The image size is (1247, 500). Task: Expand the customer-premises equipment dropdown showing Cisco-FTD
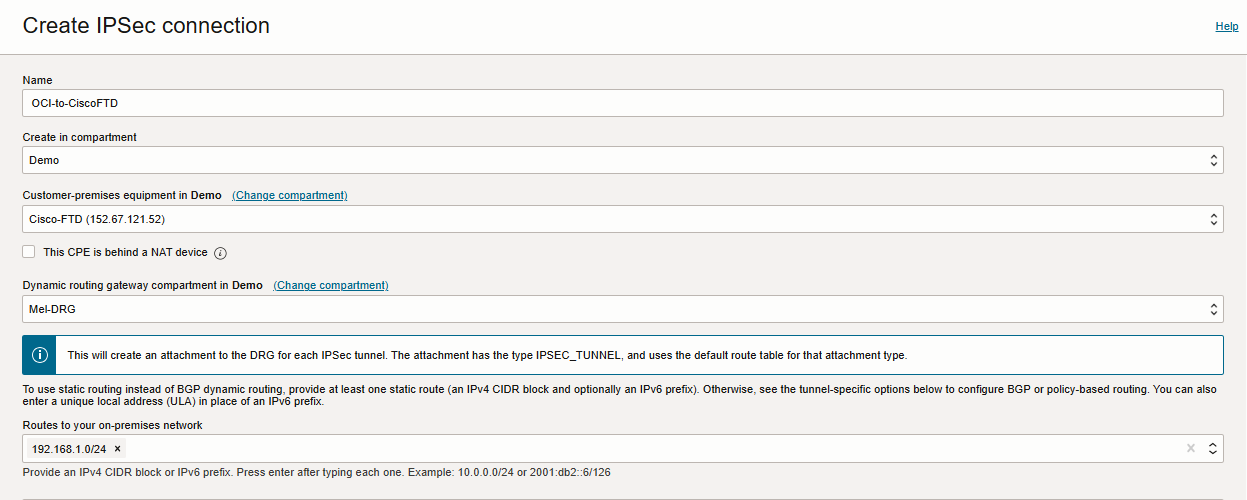point(600,219)
